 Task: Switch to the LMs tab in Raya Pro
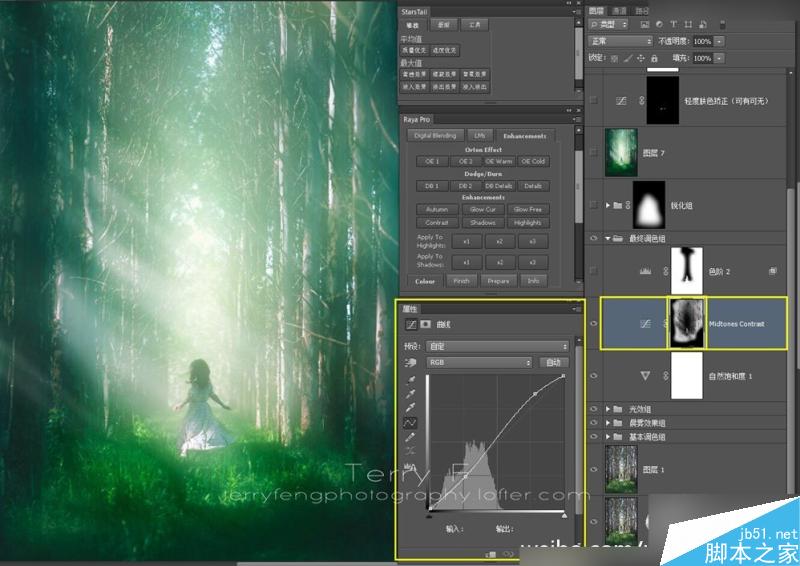click(480, 136)
